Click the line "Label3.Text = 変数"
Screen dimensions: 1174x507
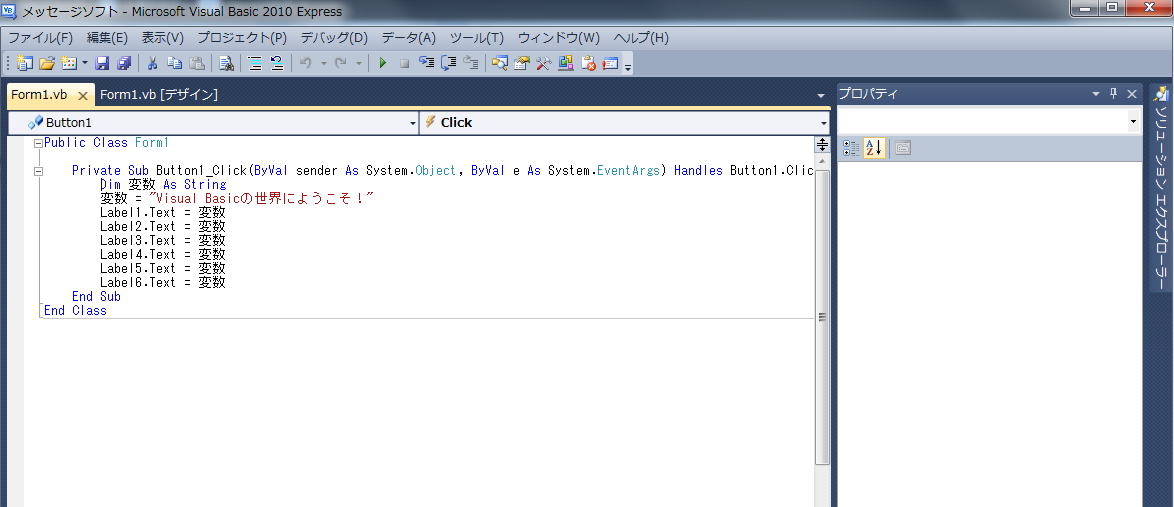[162, 240]
